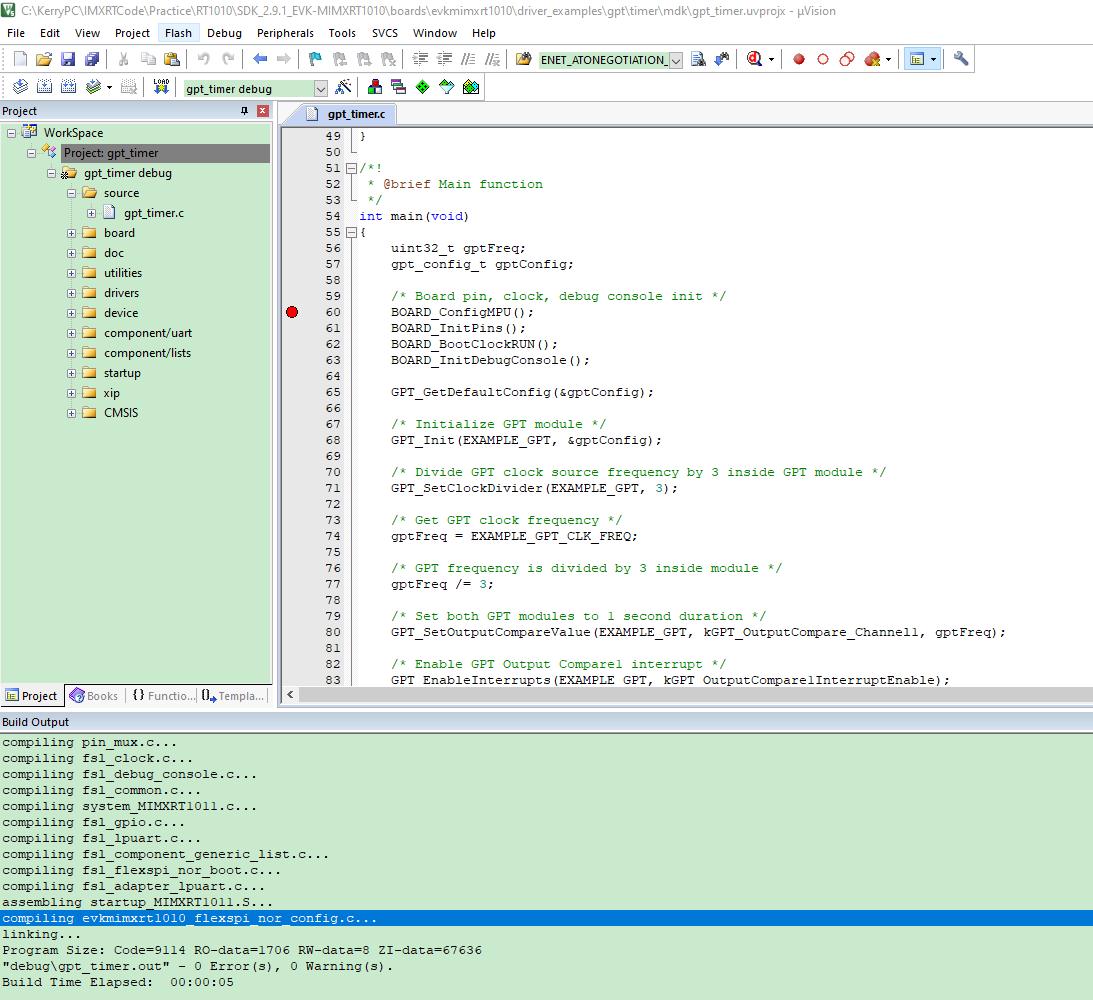Toggle the breakpoint on line 60
The height and width of the screenshot is (1000, 1093).
click(x=292, y=312)
